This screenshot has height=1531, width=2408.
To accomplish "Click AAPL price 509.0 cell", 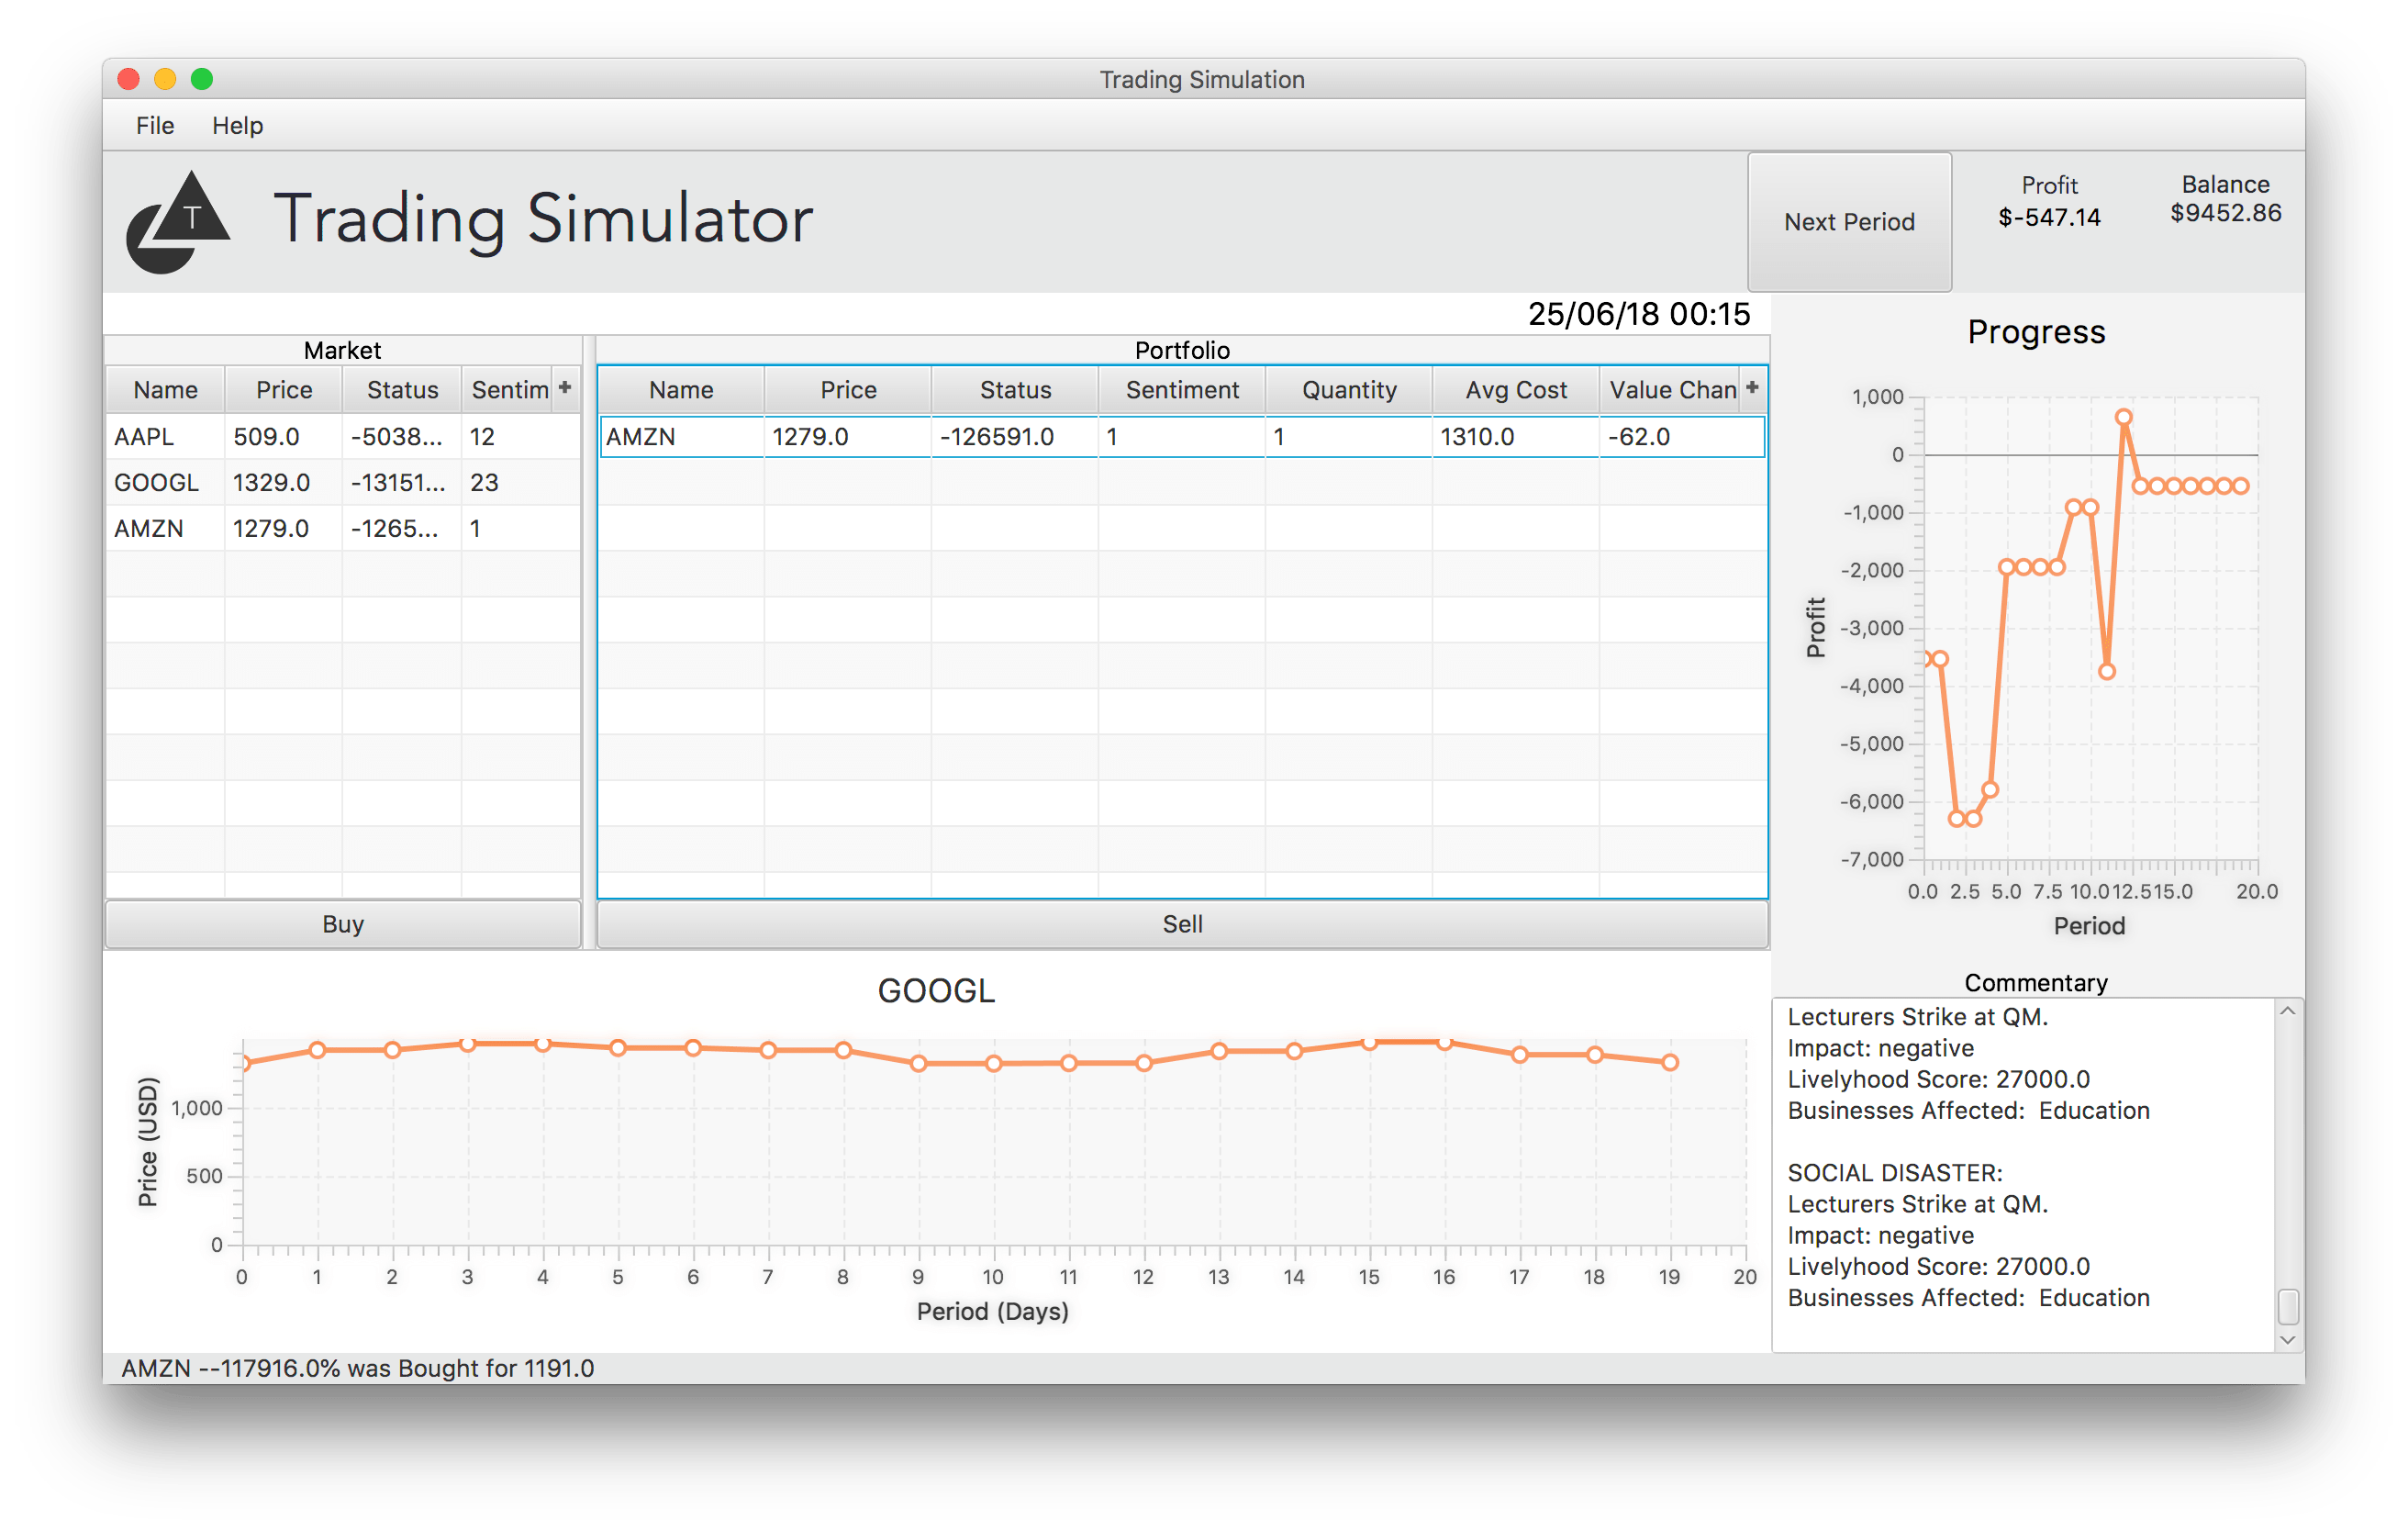I will (x=284, y=437).
